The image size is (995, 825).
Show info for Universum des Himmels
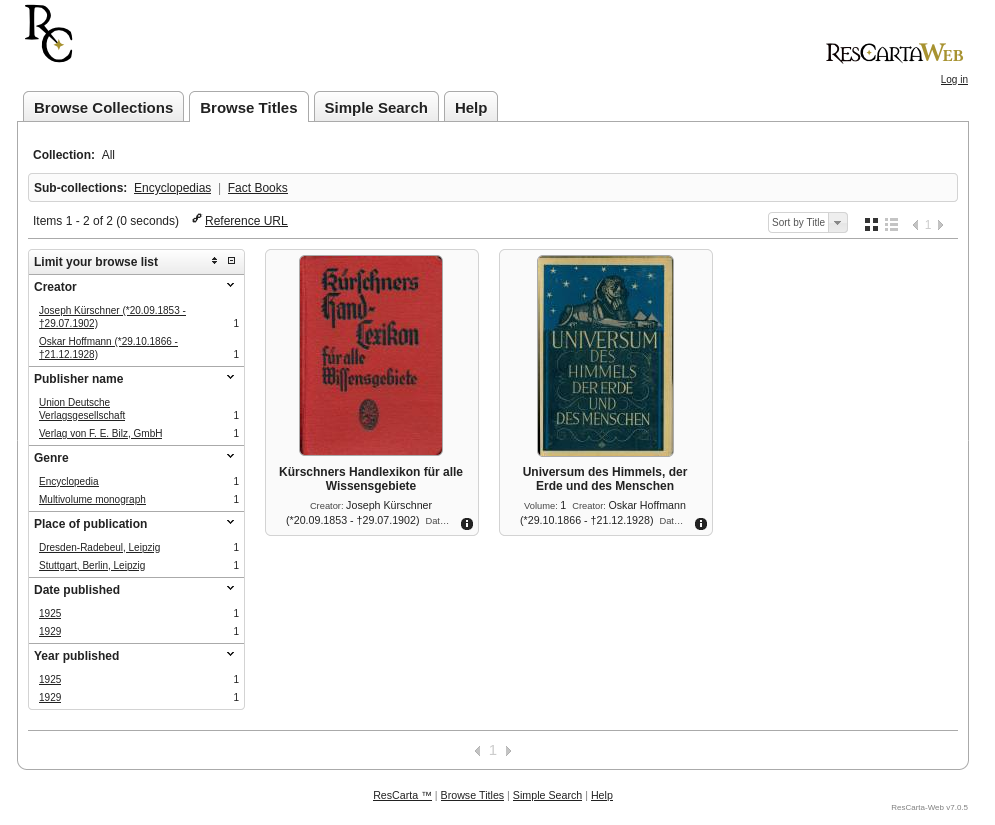coord(701,524)
